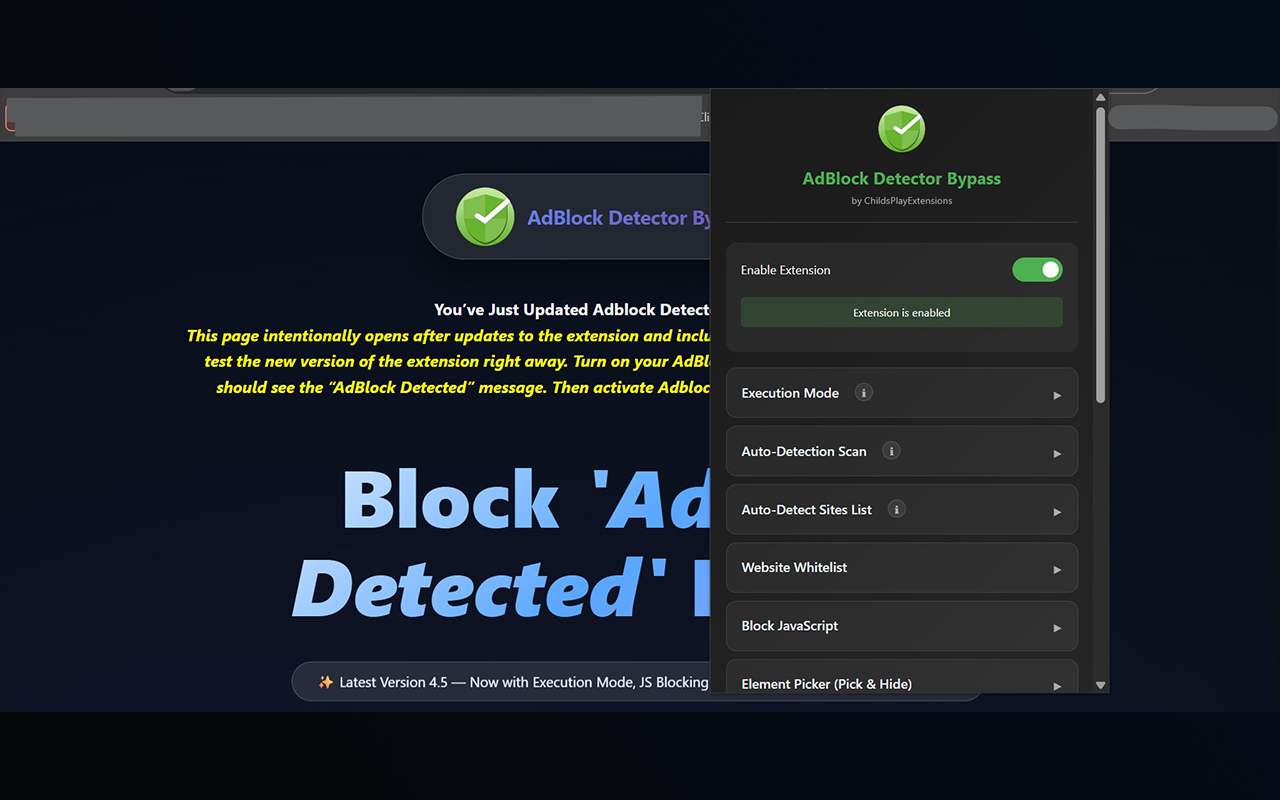Click the 'Extension is enabled' status bar
The width and height of the screenshot is (1280, 800).
[x=901, y=312]
